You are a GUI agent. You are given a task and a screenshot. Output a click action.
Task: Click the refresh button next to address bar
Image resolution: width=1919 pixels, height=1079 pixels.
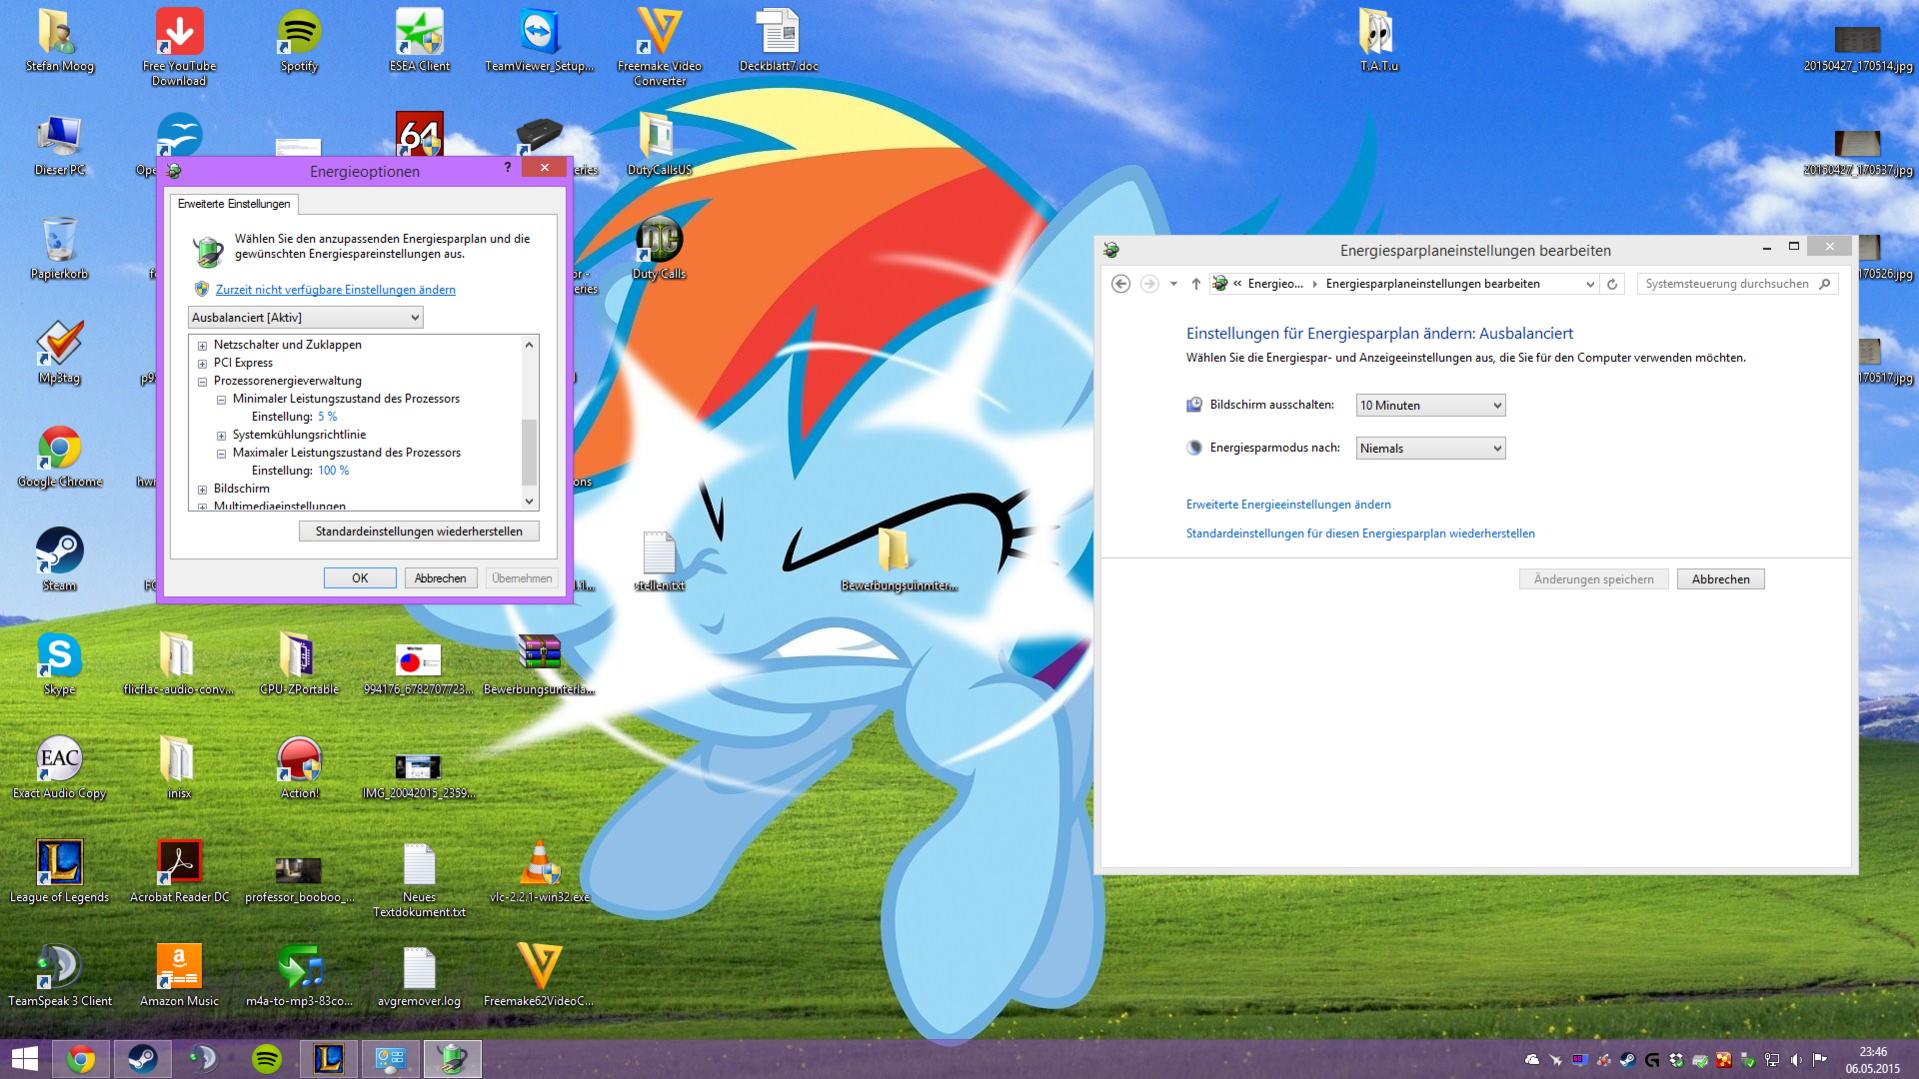1612,284
